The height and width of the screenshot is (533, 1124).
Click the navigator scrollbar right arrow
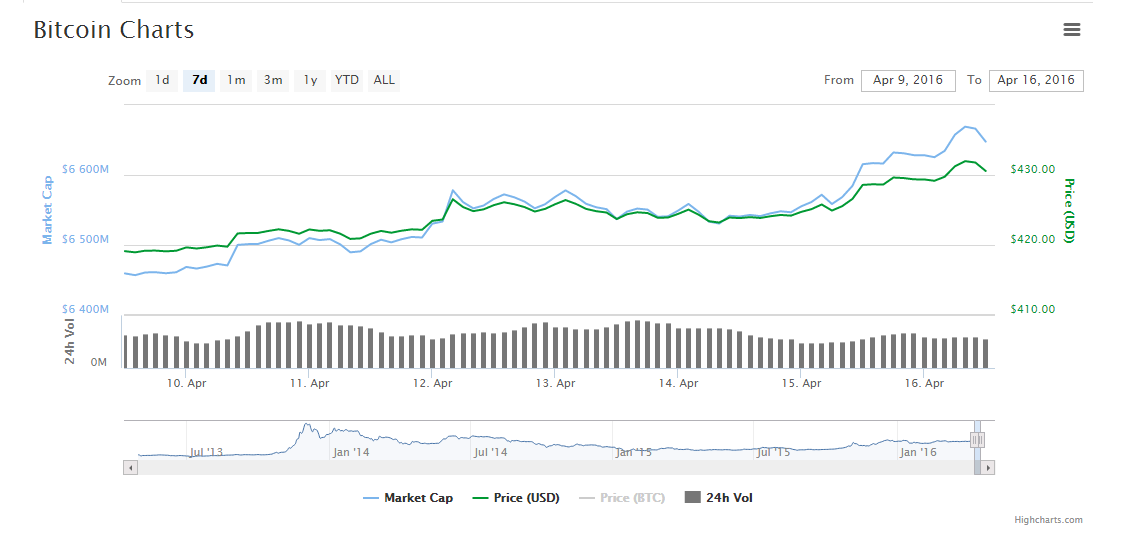pos(988,467)
